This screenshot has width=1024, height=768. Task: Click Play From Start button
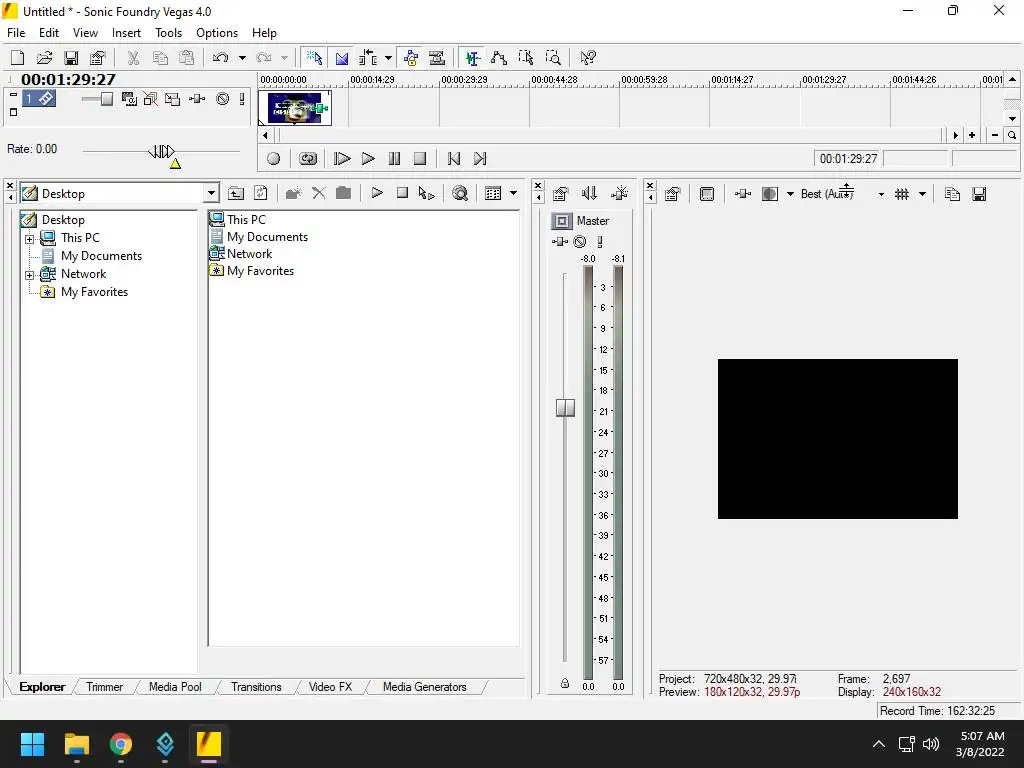pyautogui.click(x=342, y=159)
